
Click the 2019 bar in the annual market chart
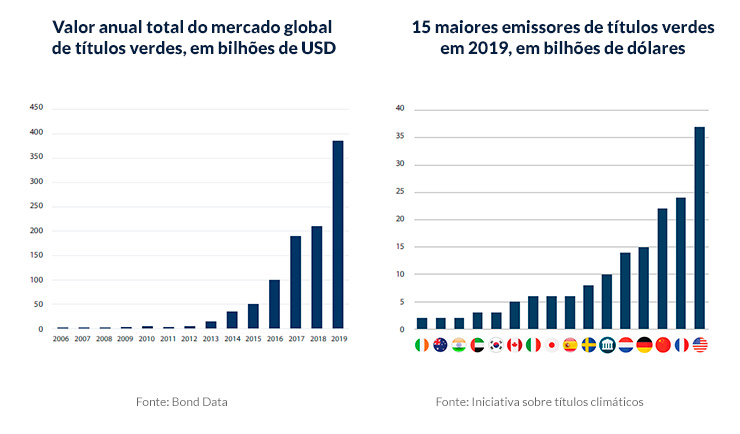click(338, 234)
